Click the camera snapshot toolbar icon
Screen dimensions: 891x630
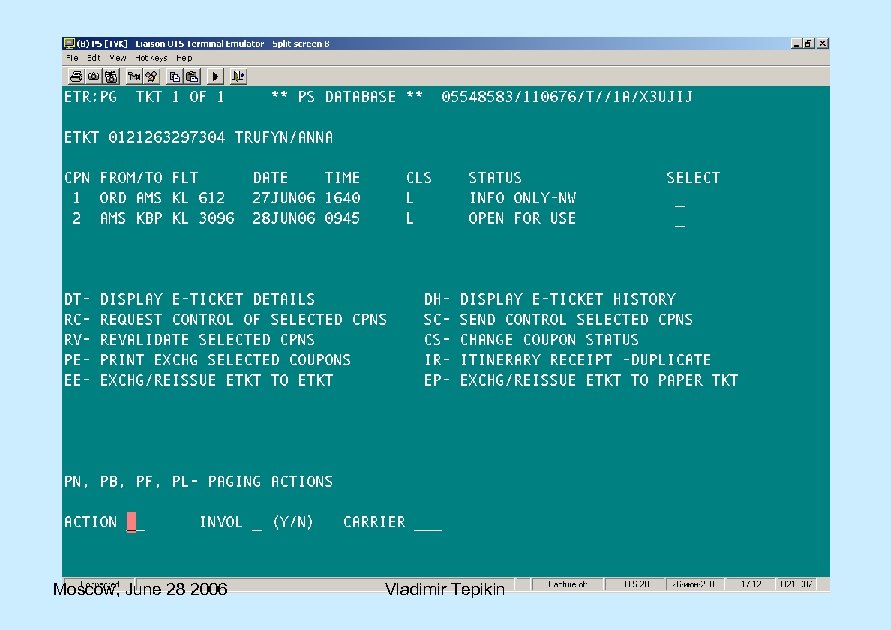[x=94, y=76]
